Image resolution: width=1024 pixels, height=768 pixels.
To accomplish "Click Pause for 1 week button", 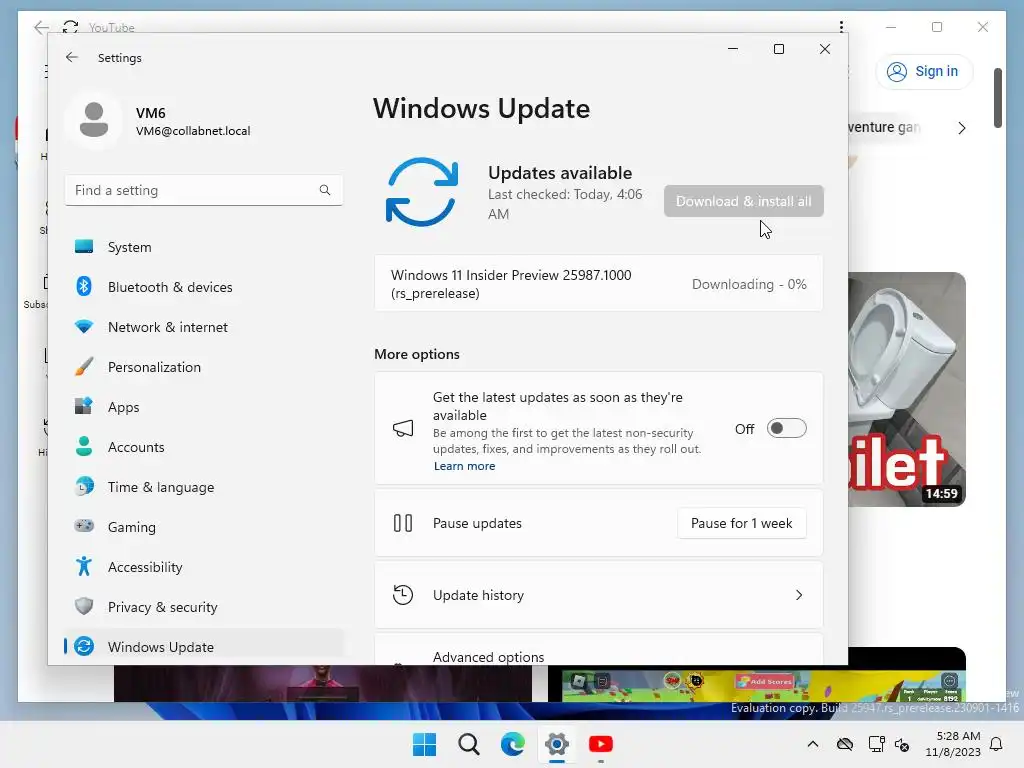I will point(741,523).
